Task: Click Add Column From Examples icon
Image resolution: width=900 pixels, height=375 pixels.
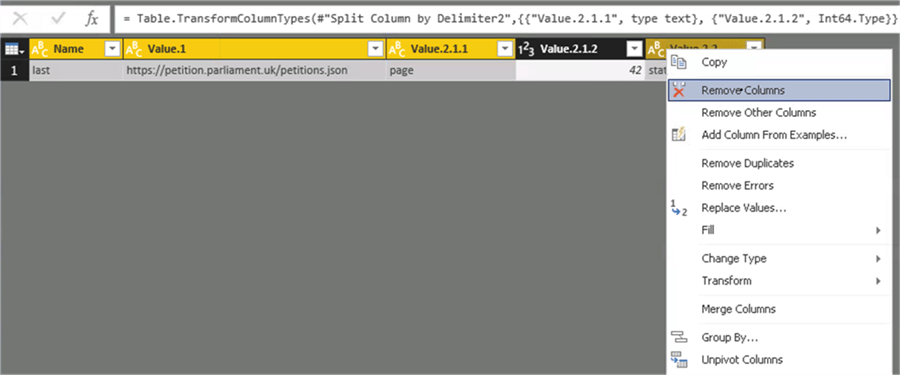Action: tap(679, 135)
